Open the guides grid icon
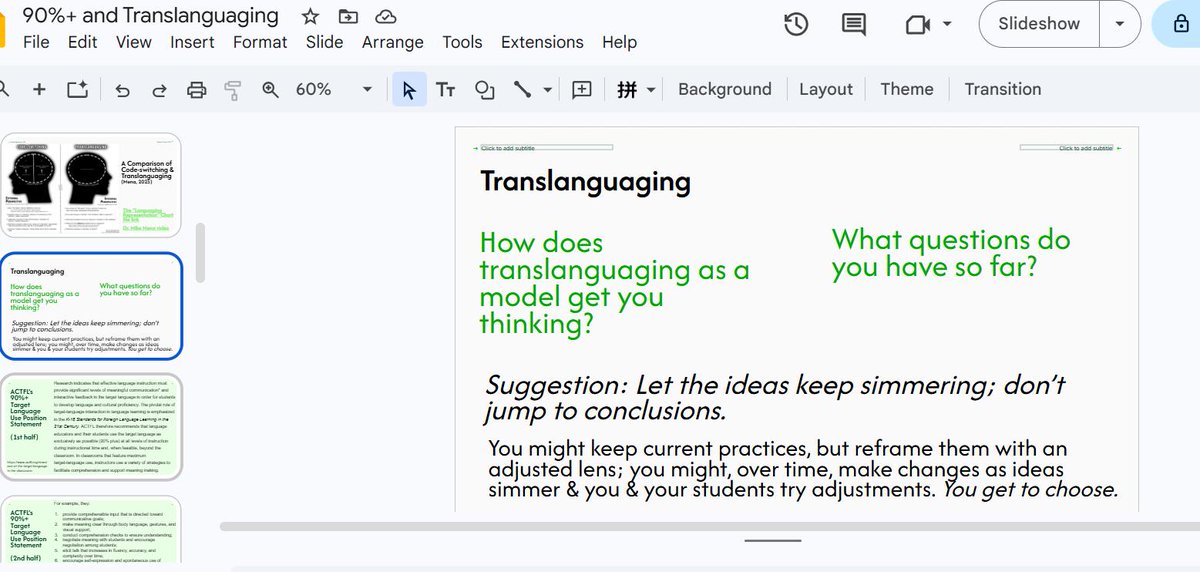Image resolution: width=1200 pixels, height=572 pixels. [627, 89]
